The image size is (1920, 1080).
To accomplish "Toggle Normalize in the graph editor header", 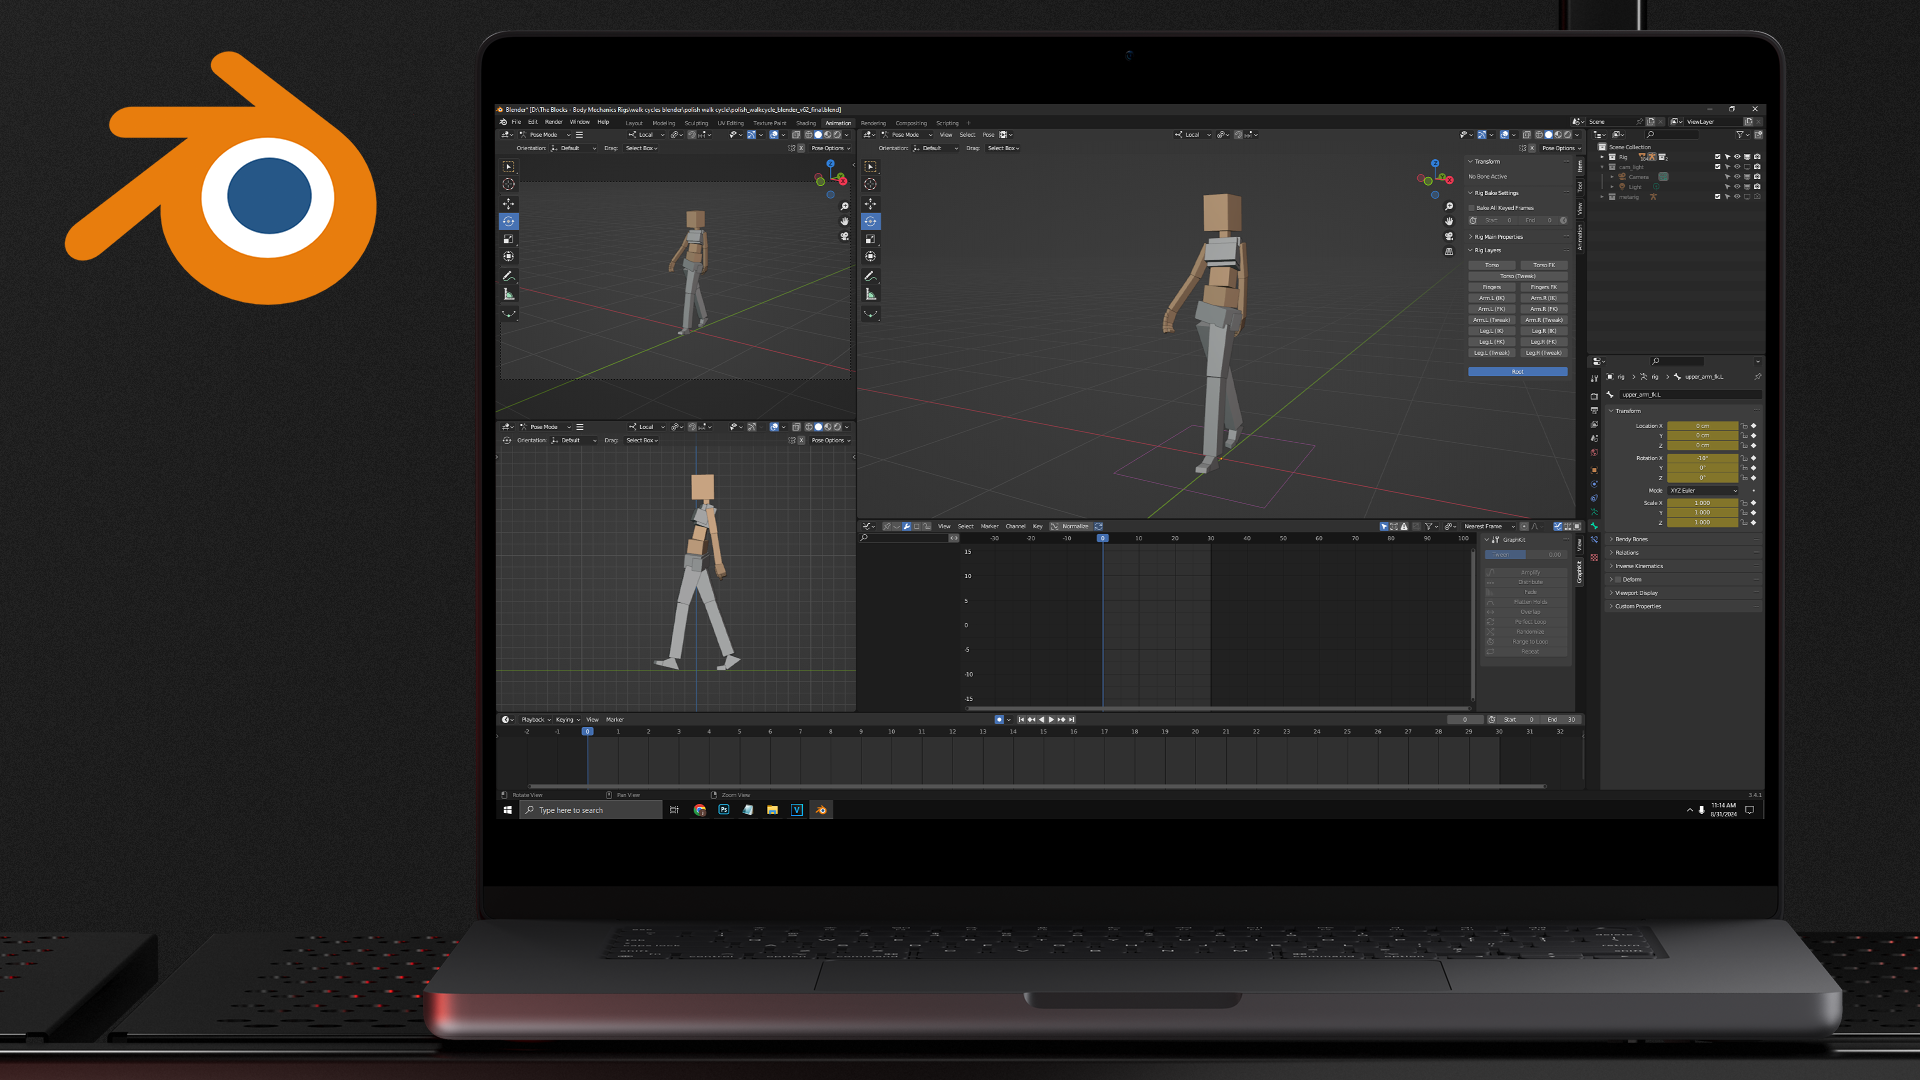I will [x=1070, y=526].
